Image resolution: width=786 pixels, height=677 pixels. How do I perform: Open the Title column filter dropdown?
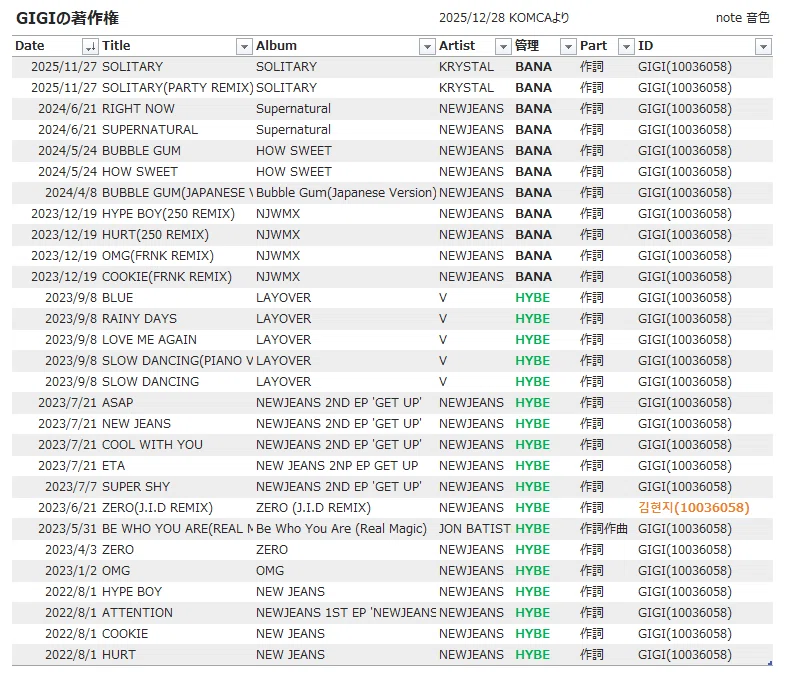[x=244, y=47]
